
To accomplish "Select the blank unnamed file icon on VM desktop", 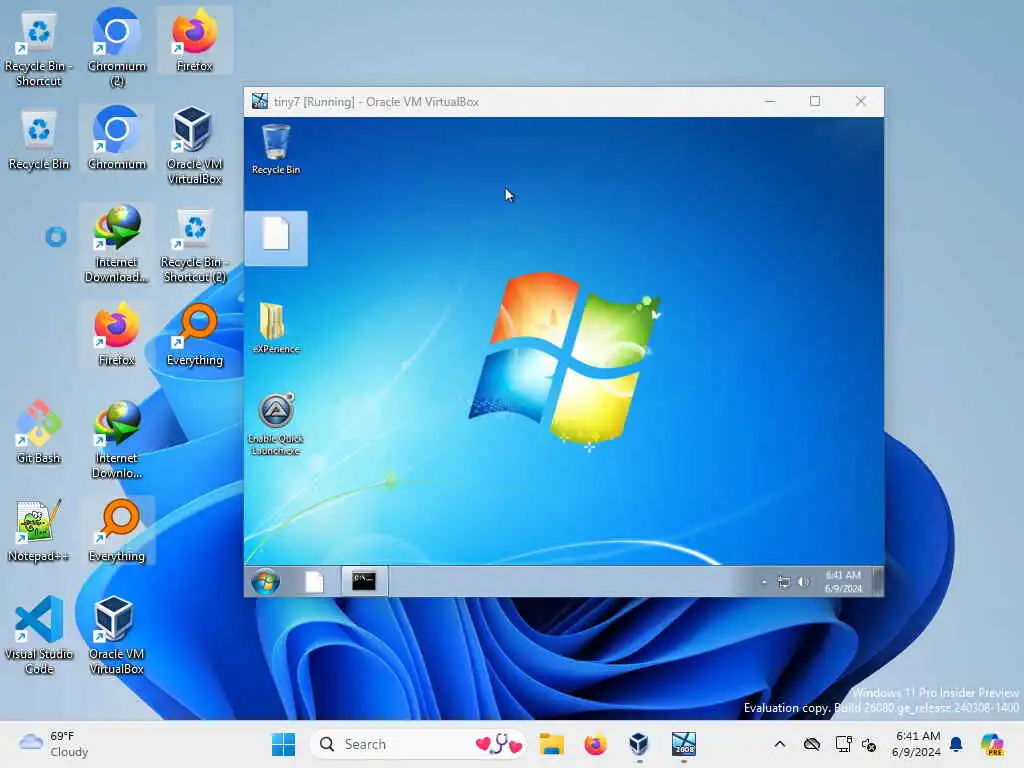I will [276, 238].
